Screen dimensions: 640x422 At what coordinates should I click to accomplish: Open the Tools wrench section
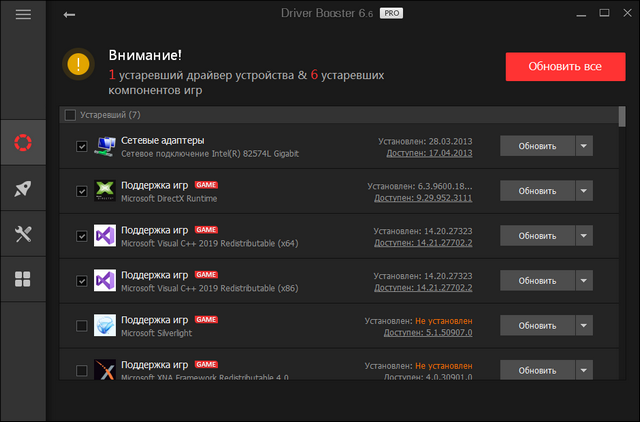(23, 234)
